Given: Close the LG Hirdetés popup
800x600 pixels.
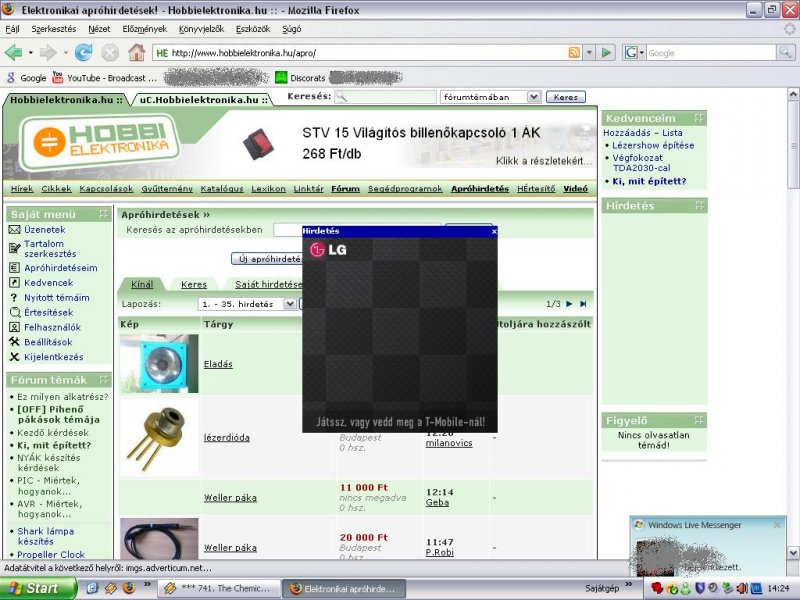Looking at the screenshot, I should click(x=494, y=232).
